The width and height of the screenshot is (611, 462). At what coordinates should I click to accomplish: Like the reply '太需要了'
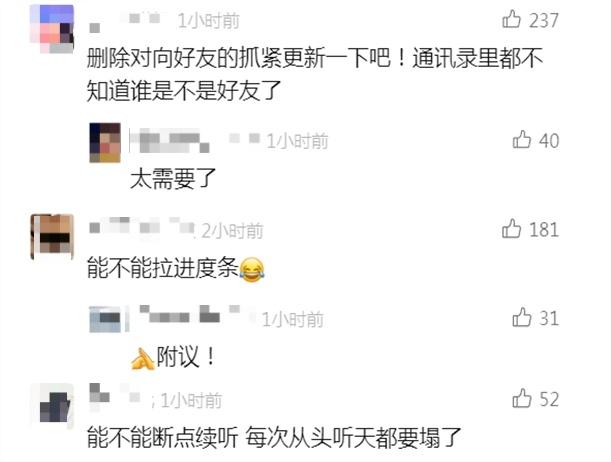[522, 139]
